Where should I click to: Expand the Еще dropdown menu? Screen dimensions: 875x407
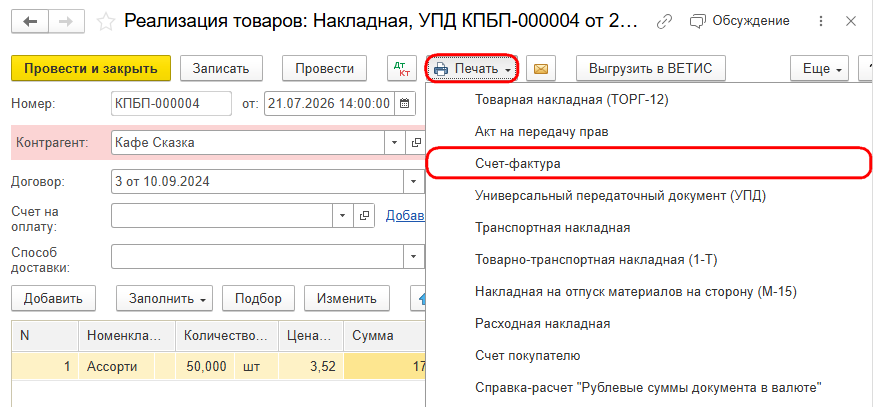point(819,69)
